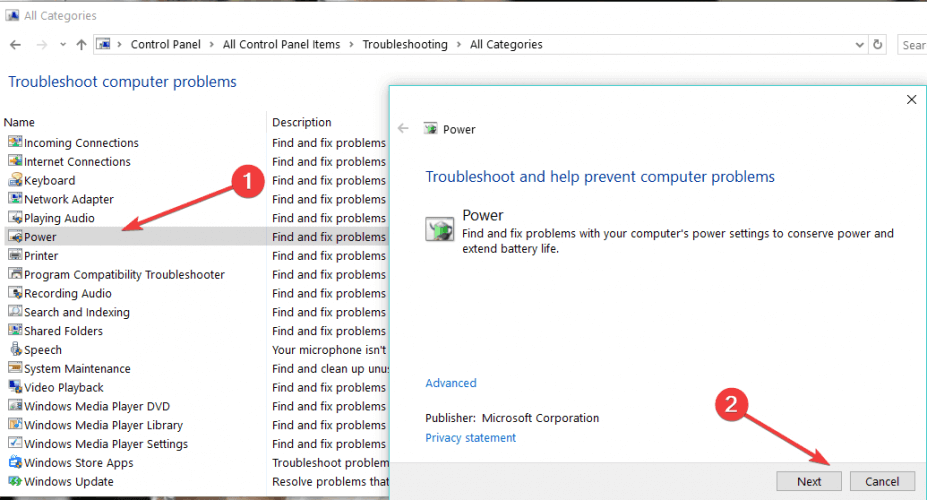Viewport: 927px width, 500px height.
Task: Go back using the address bar back arrow
Action: [x=15, y=45]
